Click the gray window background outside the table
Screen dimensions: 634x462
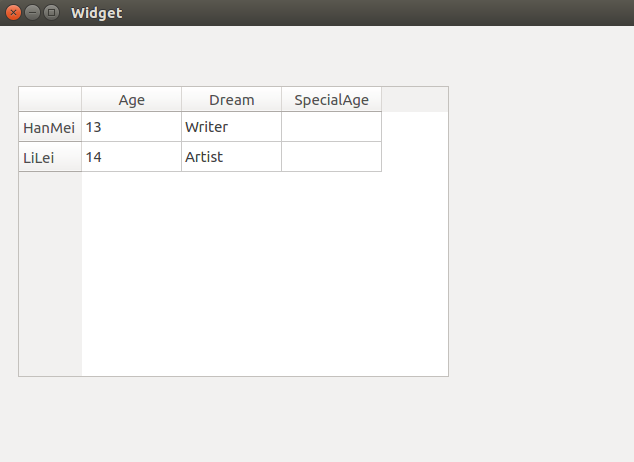coord(540,250)
